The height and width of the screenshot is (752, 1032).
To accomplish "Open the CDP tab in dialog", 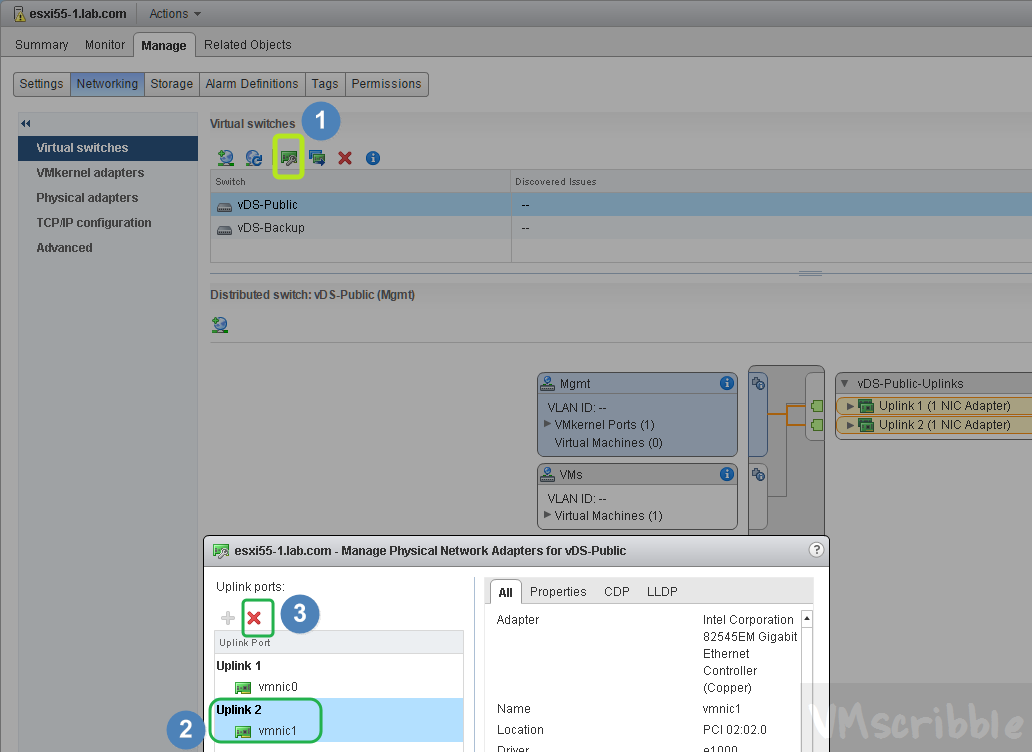I will click(x=617, y=592).
